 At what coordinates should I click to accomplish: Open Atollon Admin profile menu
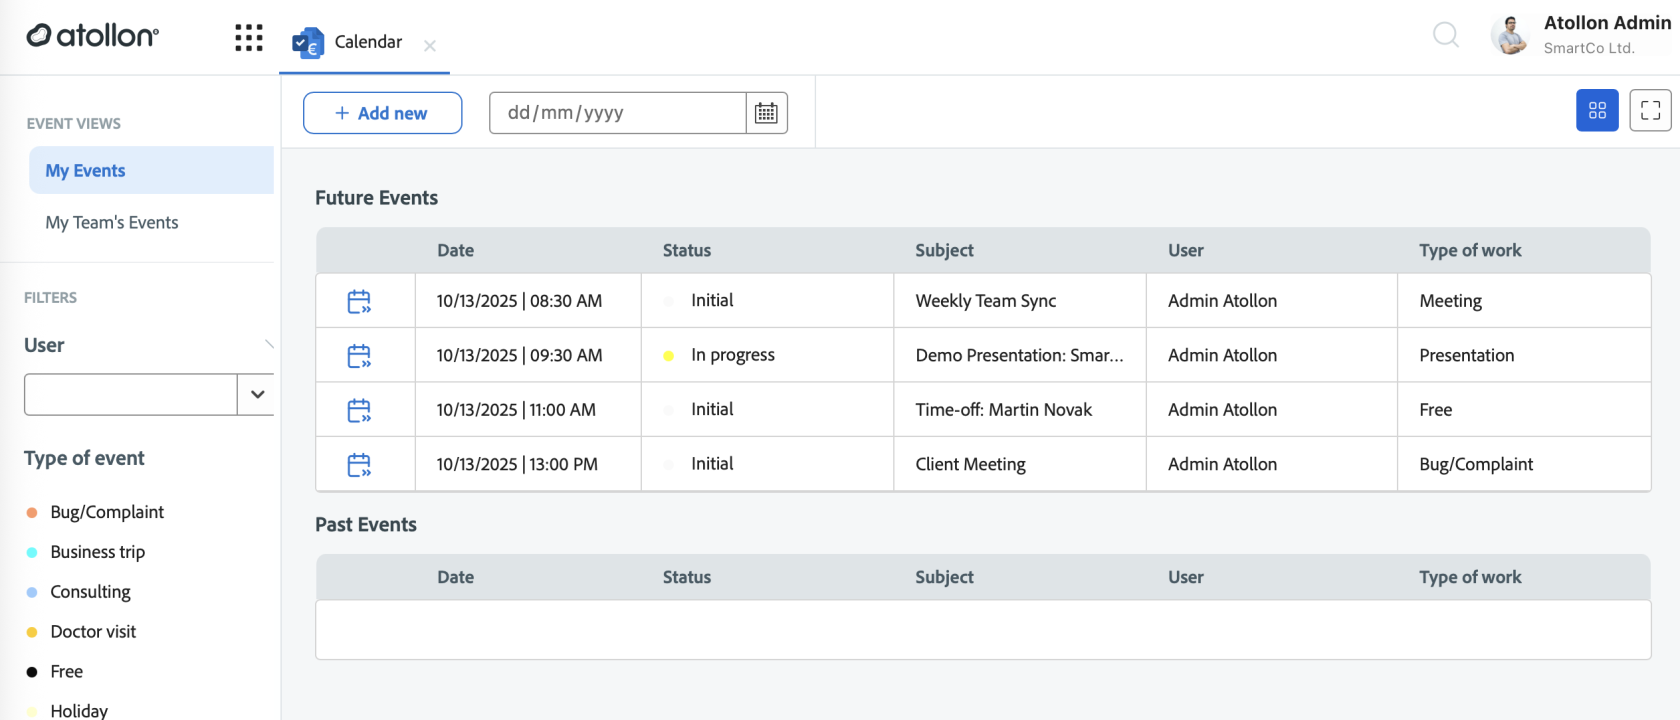click(1580, 35)
